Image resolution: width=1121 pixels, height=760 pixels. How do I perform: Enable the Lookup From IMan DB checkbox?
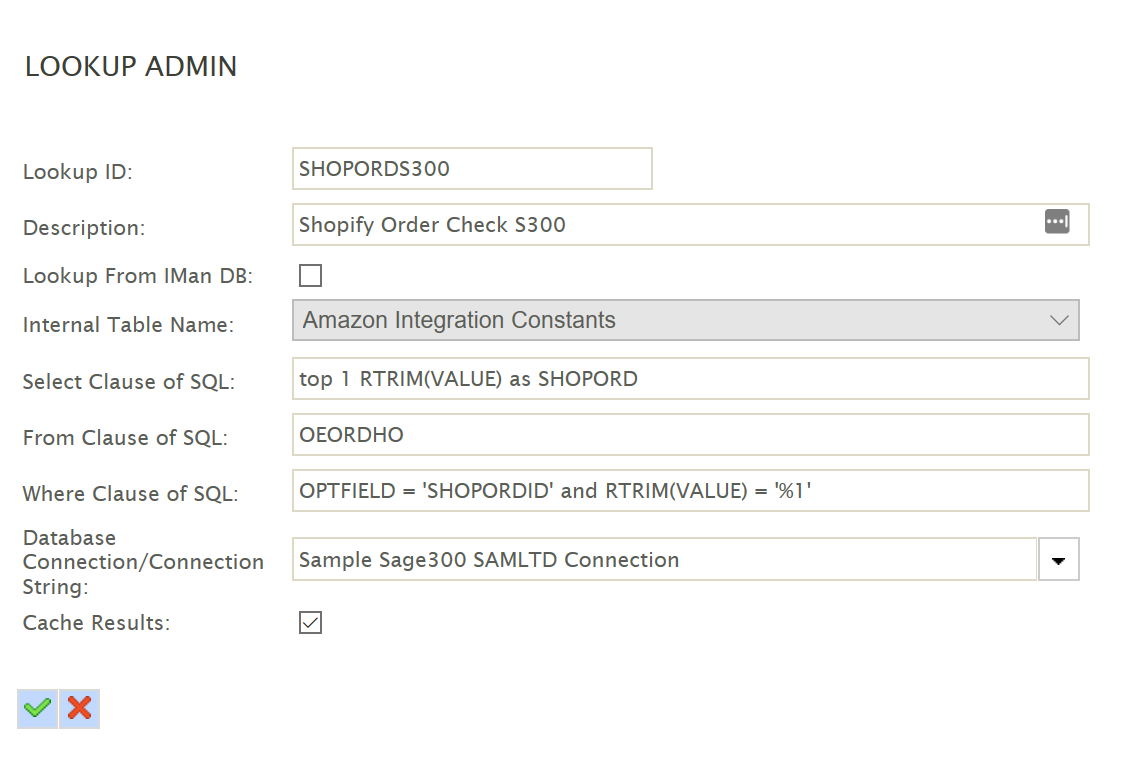tap(311, 276)
